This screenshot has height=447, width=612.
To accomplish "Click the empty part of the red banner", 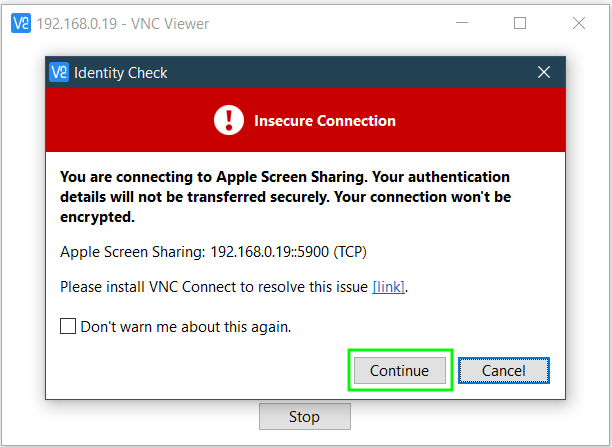I will [x=480, y=120].
